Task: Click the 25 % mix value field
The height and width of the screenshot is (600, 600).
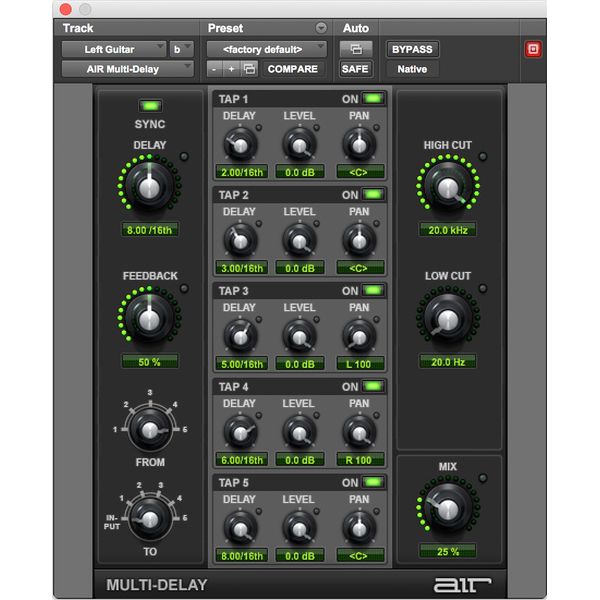Action: click(448, 551)
